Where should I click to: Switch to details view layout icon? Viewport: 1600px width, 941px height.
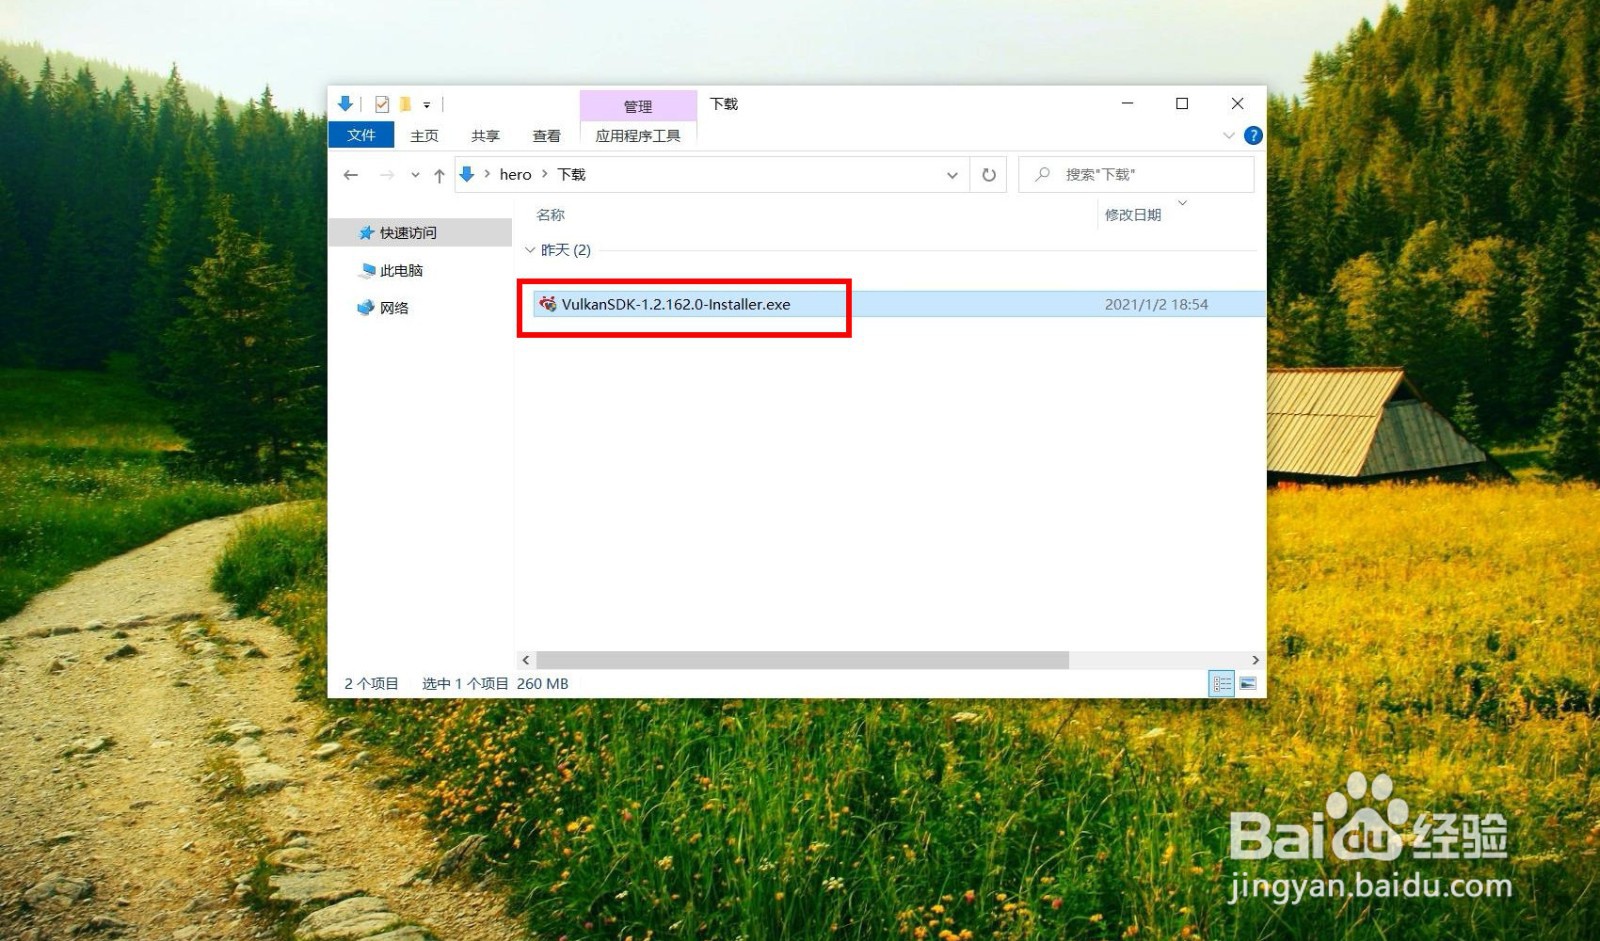(x=1222, y=684)
